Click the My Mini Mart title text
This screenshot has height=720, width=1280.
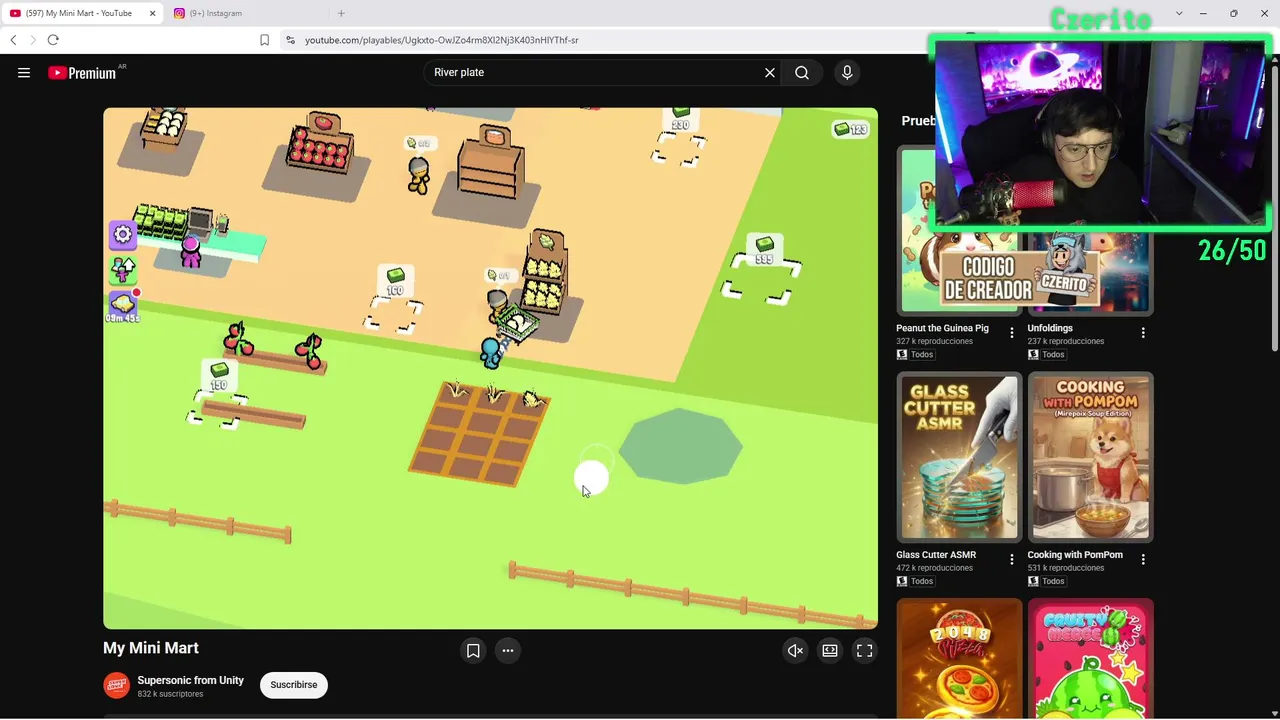151,648
